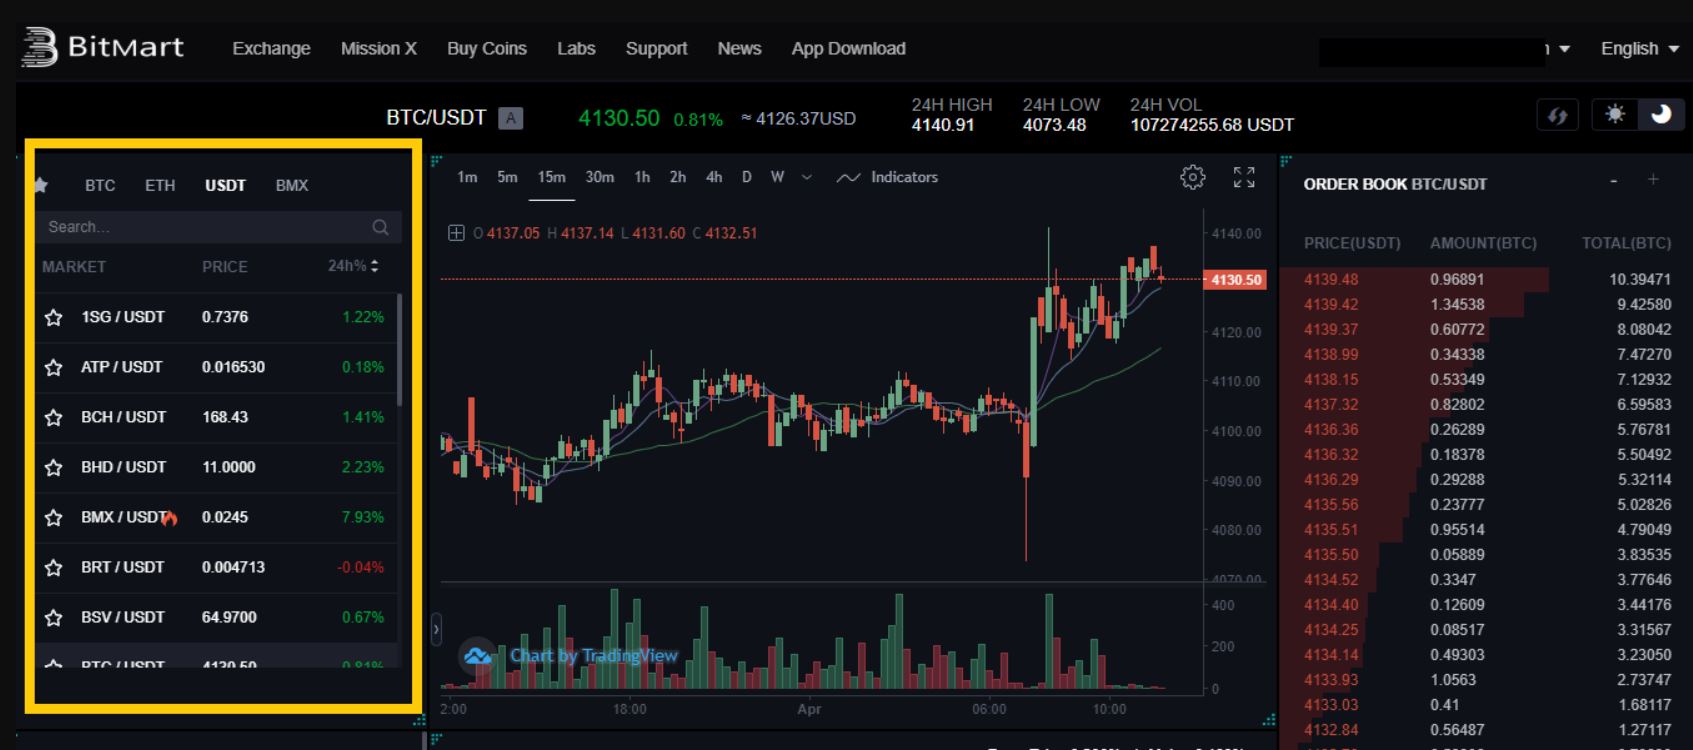Open the News menu

(739, 48)
